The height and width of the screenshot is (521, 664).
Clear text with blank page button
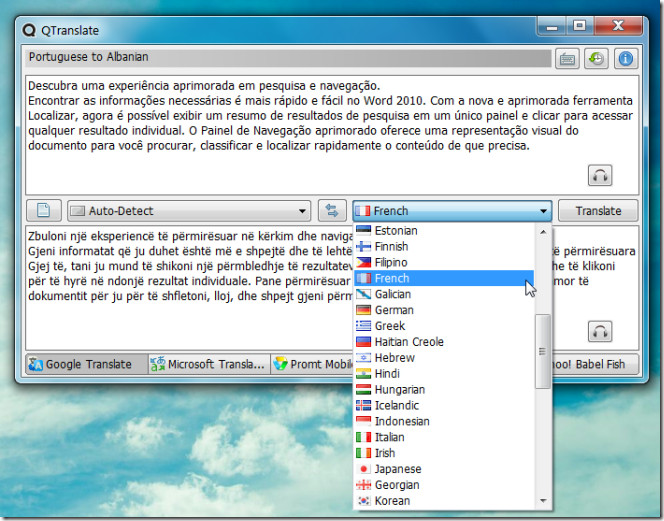(x=44, y=211)
